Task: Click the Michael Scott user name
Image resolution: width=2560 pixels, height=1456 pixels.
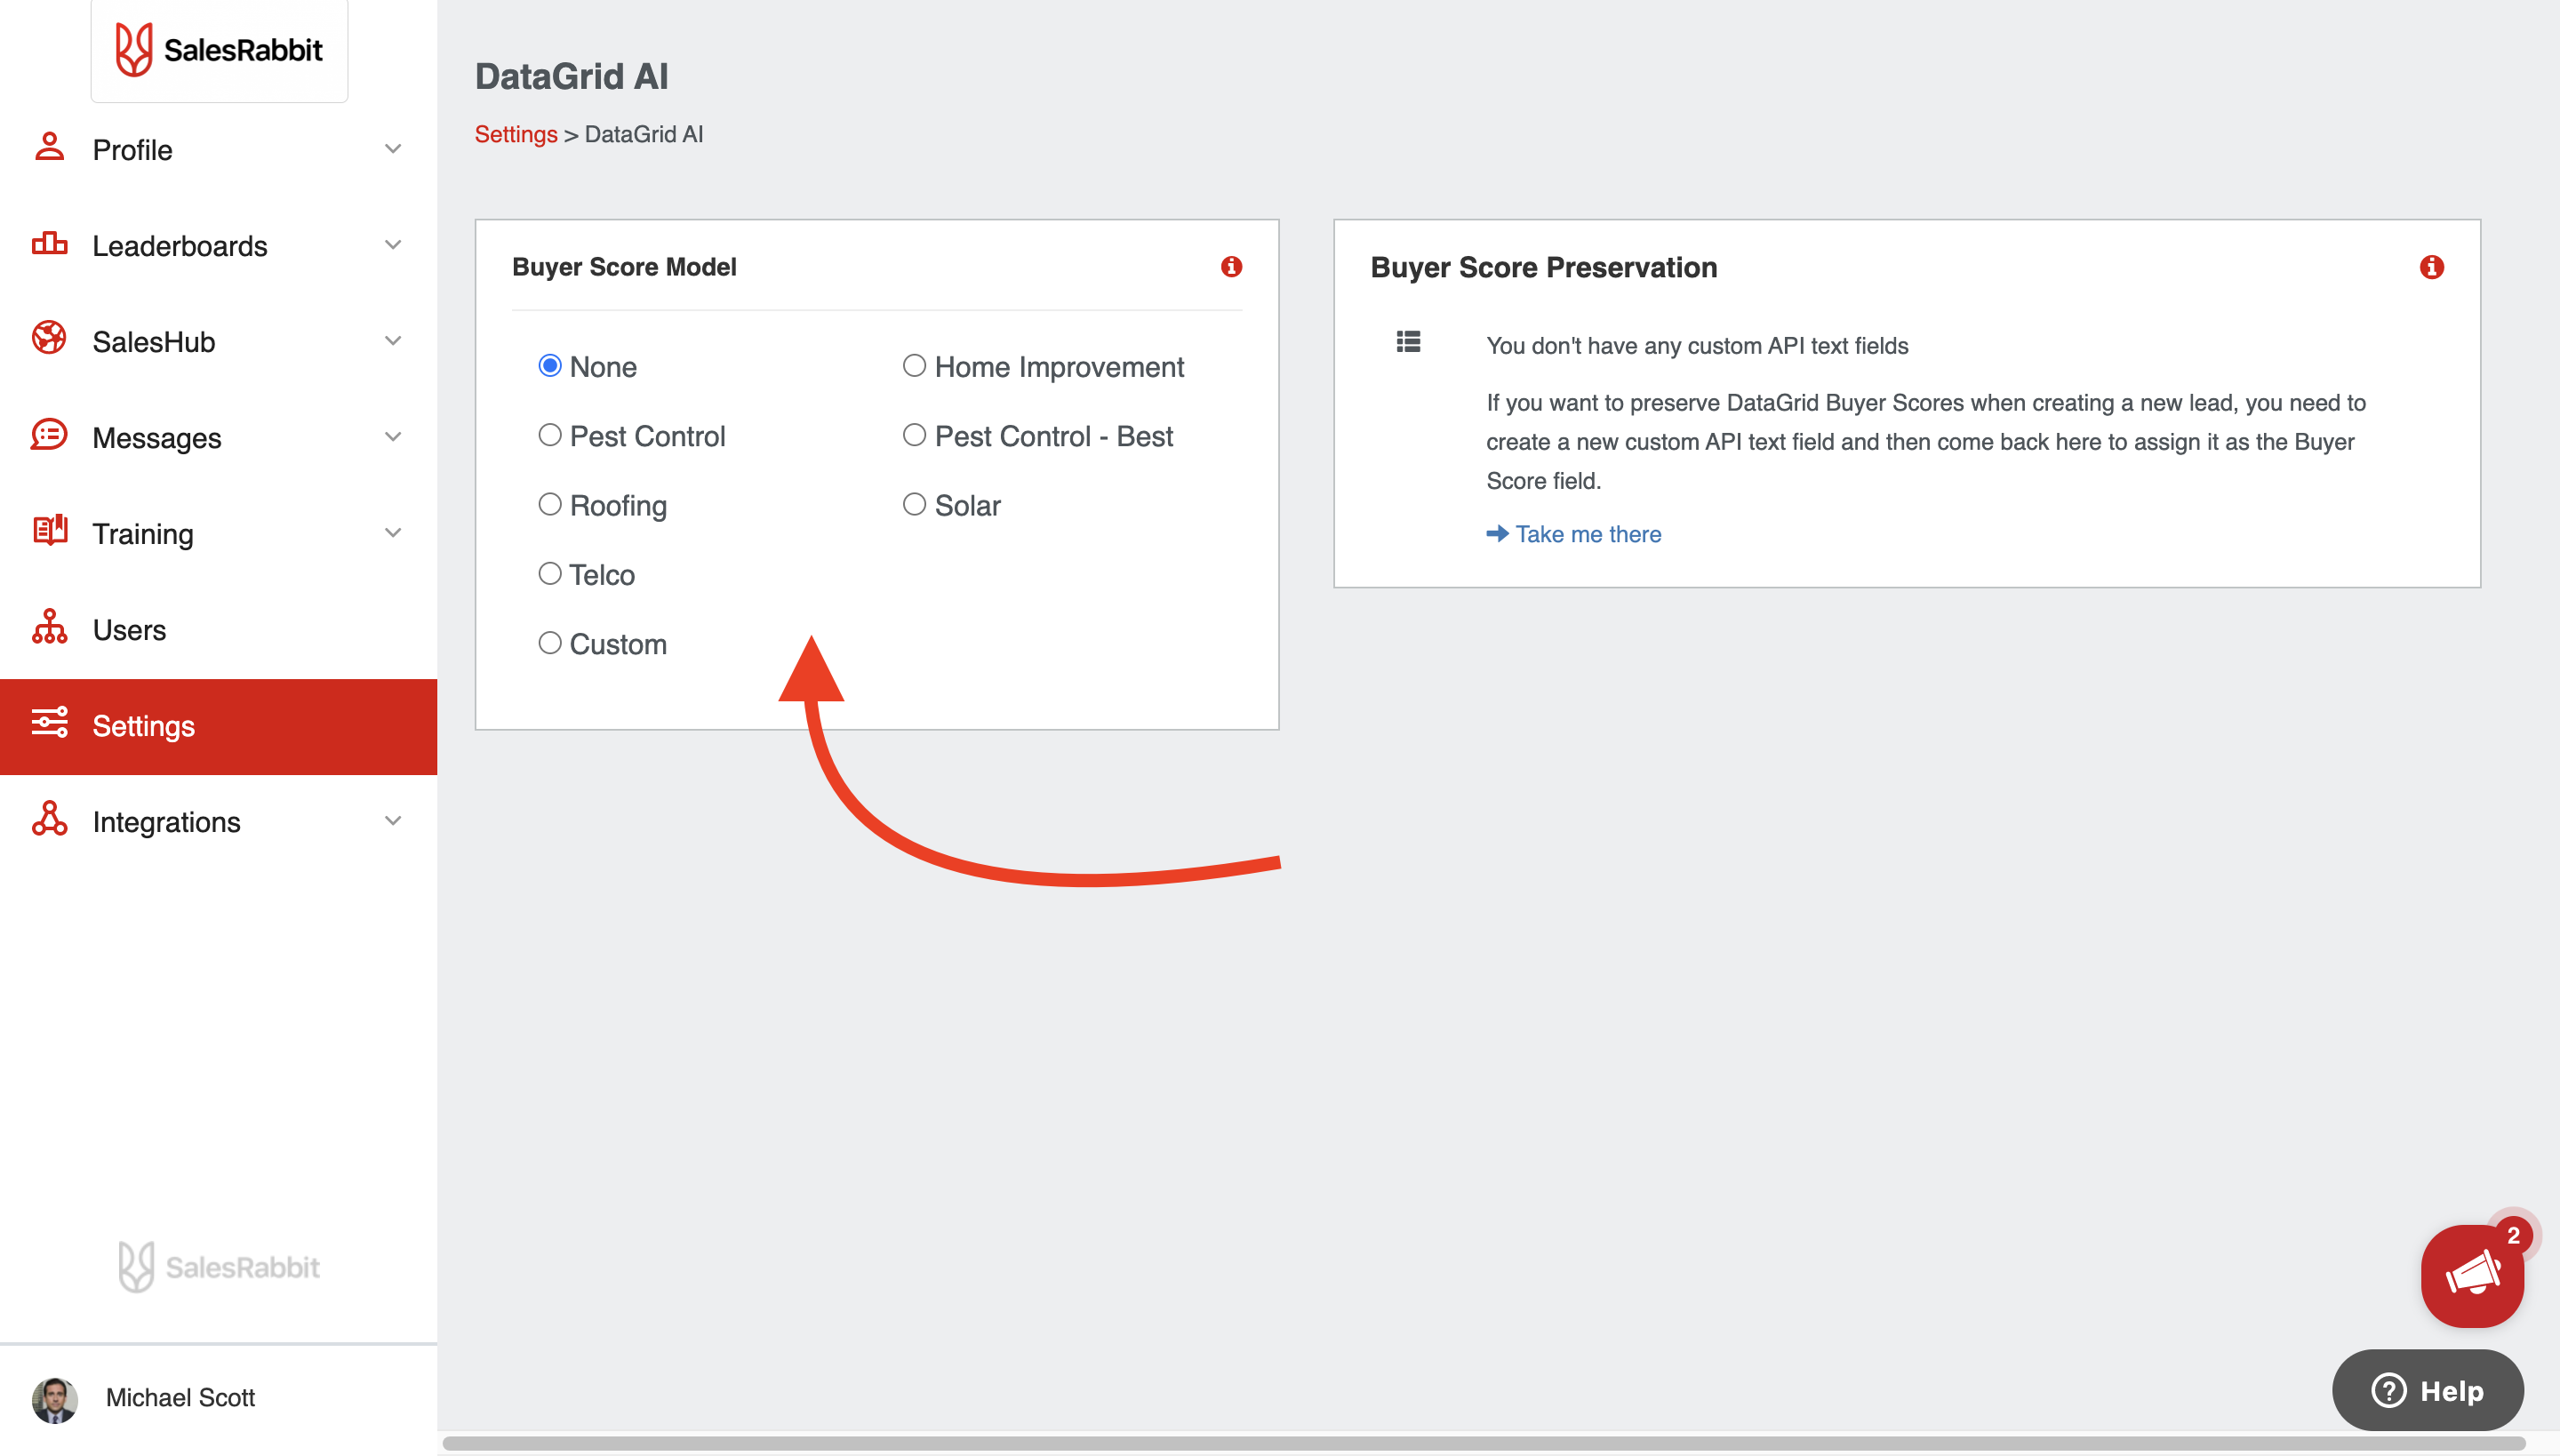Action: click(x=180, y=1398)
